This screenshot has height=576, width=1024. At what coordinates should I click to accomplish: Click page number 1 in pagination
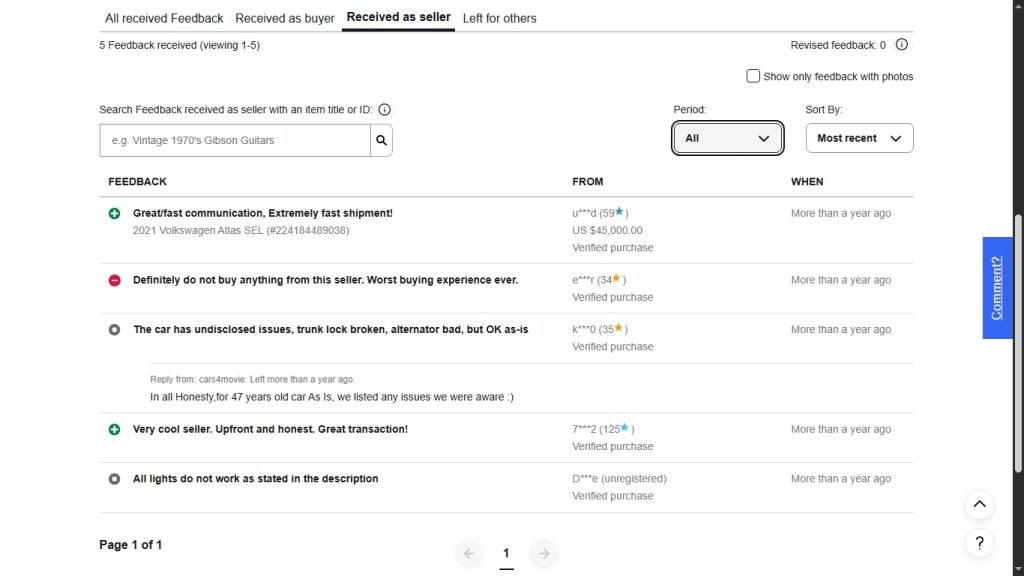(506, 553)
